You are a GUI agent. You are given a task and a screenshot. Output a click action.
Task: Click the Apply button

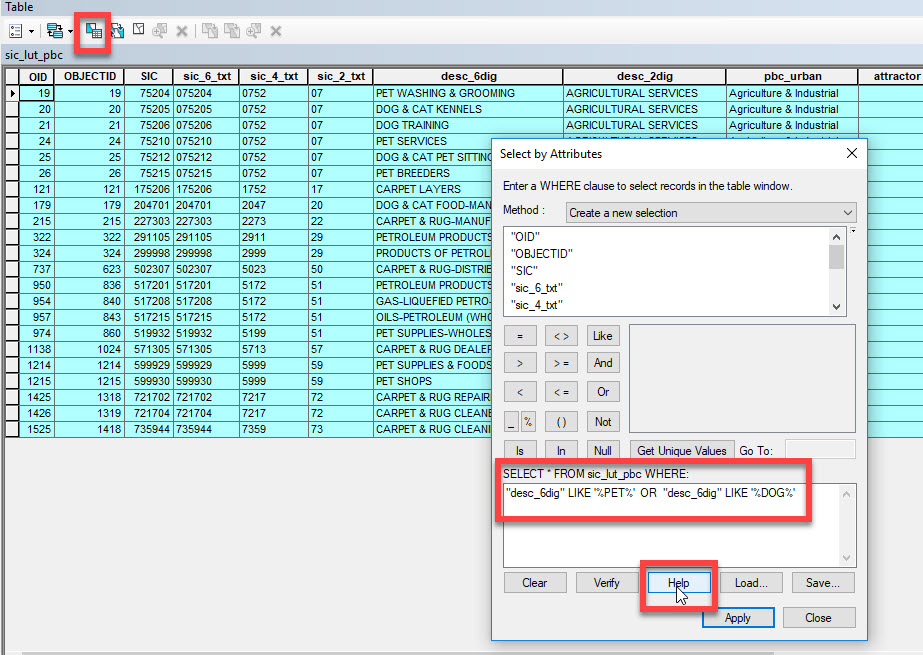coord(738,617)
